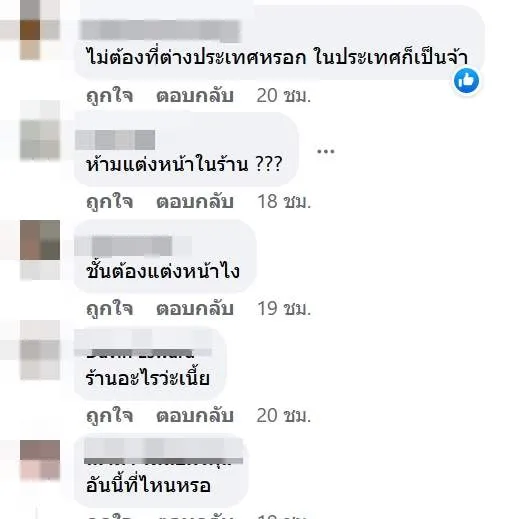This screenshot has height=519, width=506.
Task: Reply to the comment ร้านอะไรว่ะเนี้ย
Action: tap(195, 416)
